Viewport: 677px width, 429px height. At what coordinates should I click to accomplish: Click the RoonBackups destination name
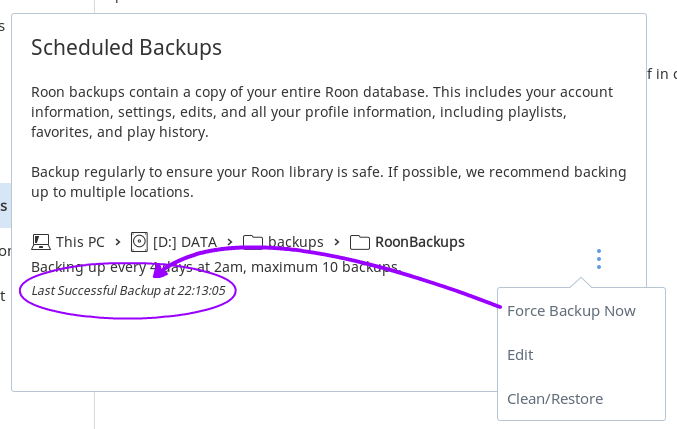pyautogui.click(x=420, y=242)
